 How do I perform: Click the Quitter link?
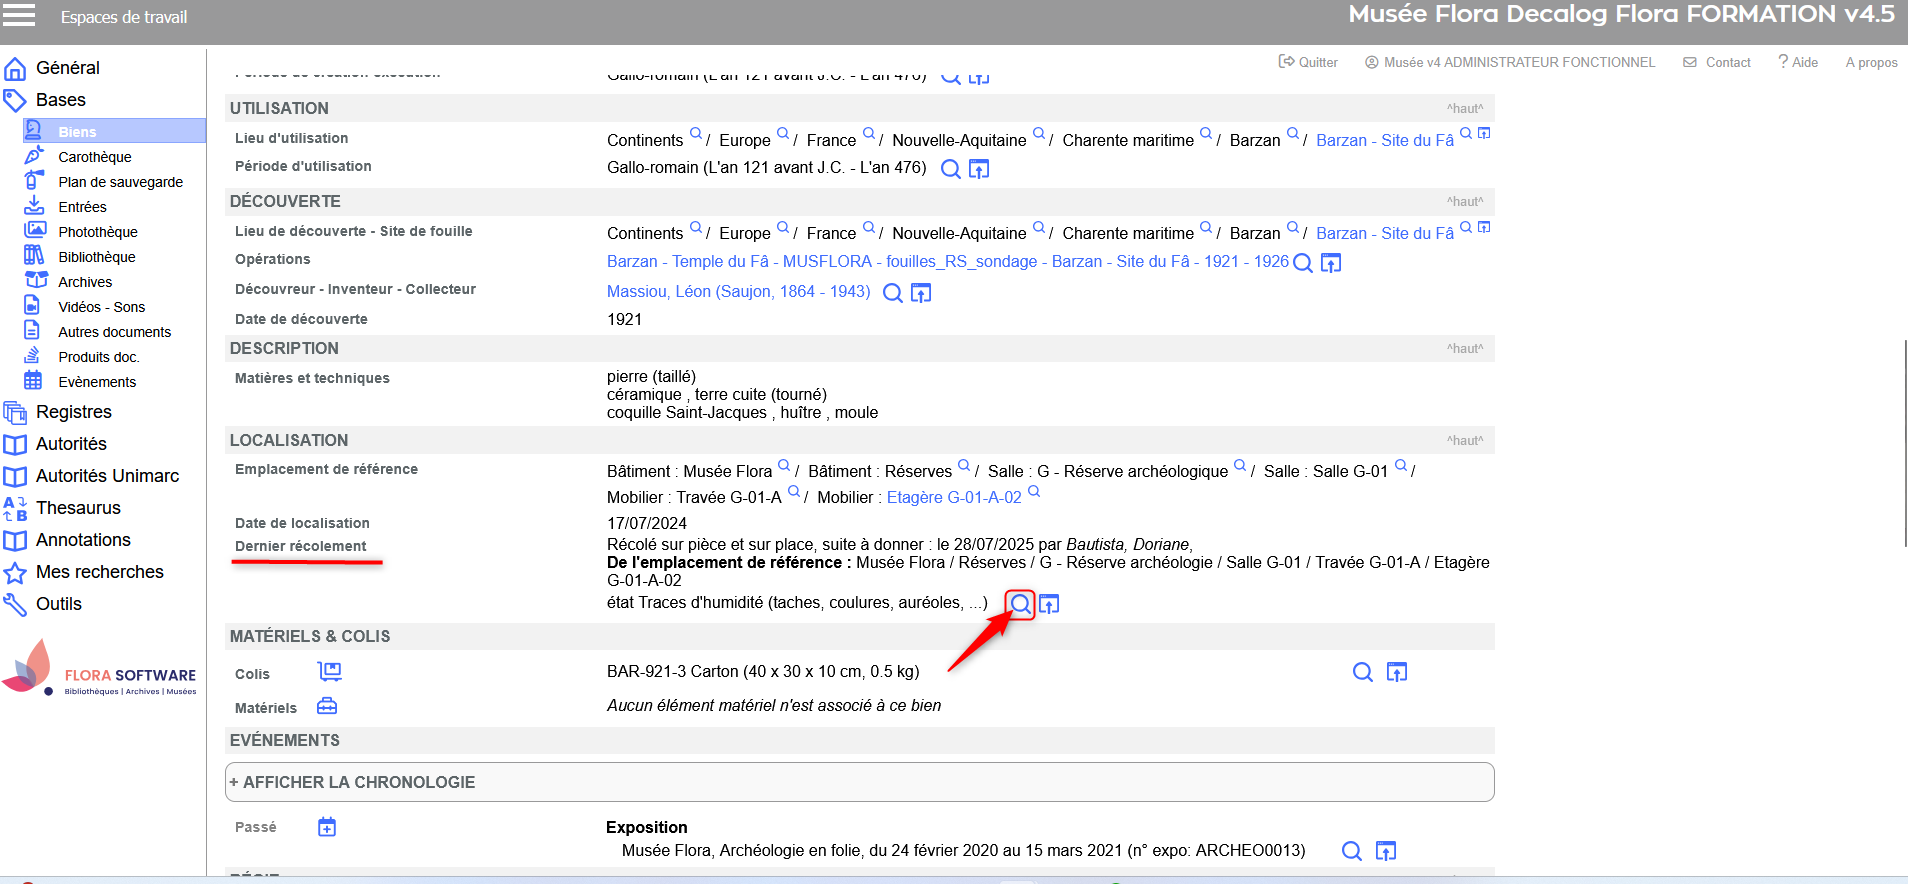(x=1308, y=62)
